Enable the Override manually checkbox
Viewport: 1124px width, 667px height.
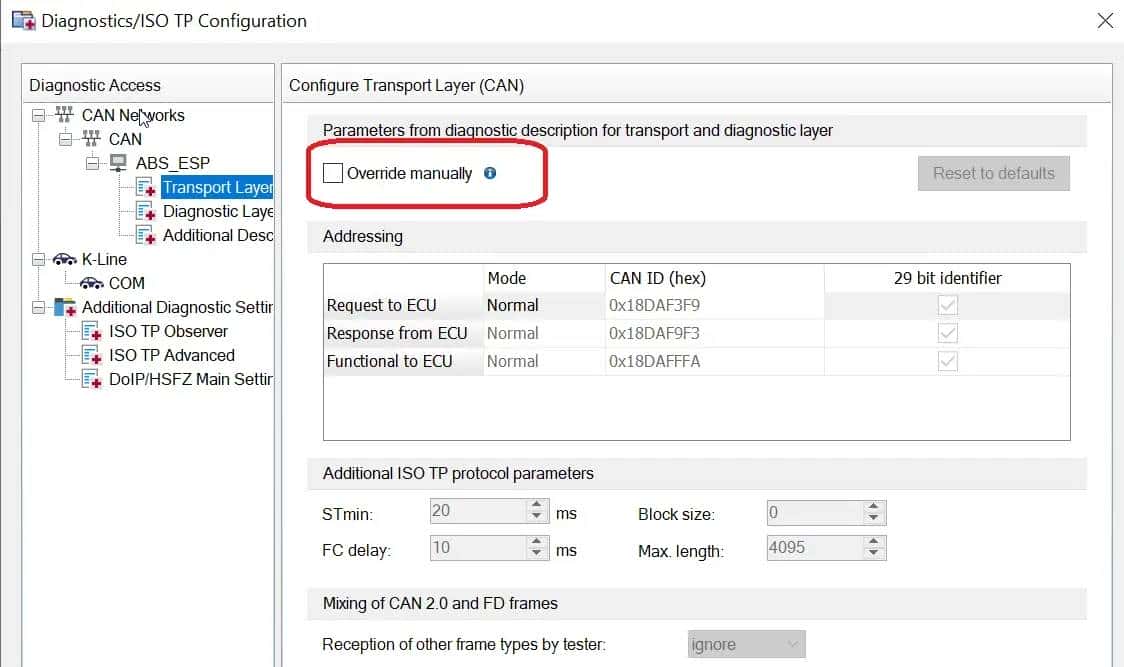[x=333, y=173]
